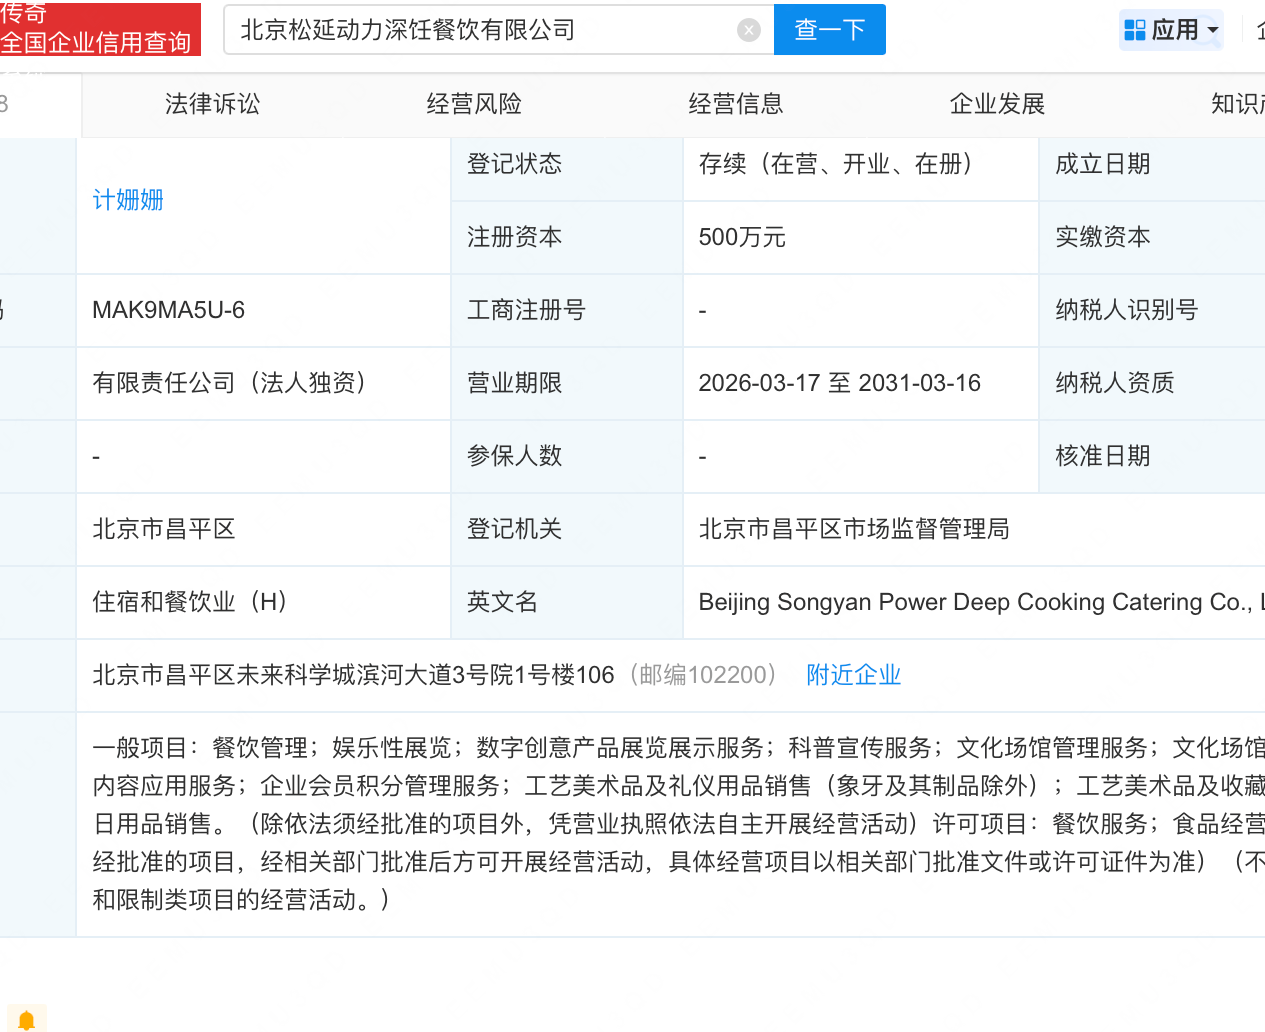Open the 经营风险 tab

(474, 104)
